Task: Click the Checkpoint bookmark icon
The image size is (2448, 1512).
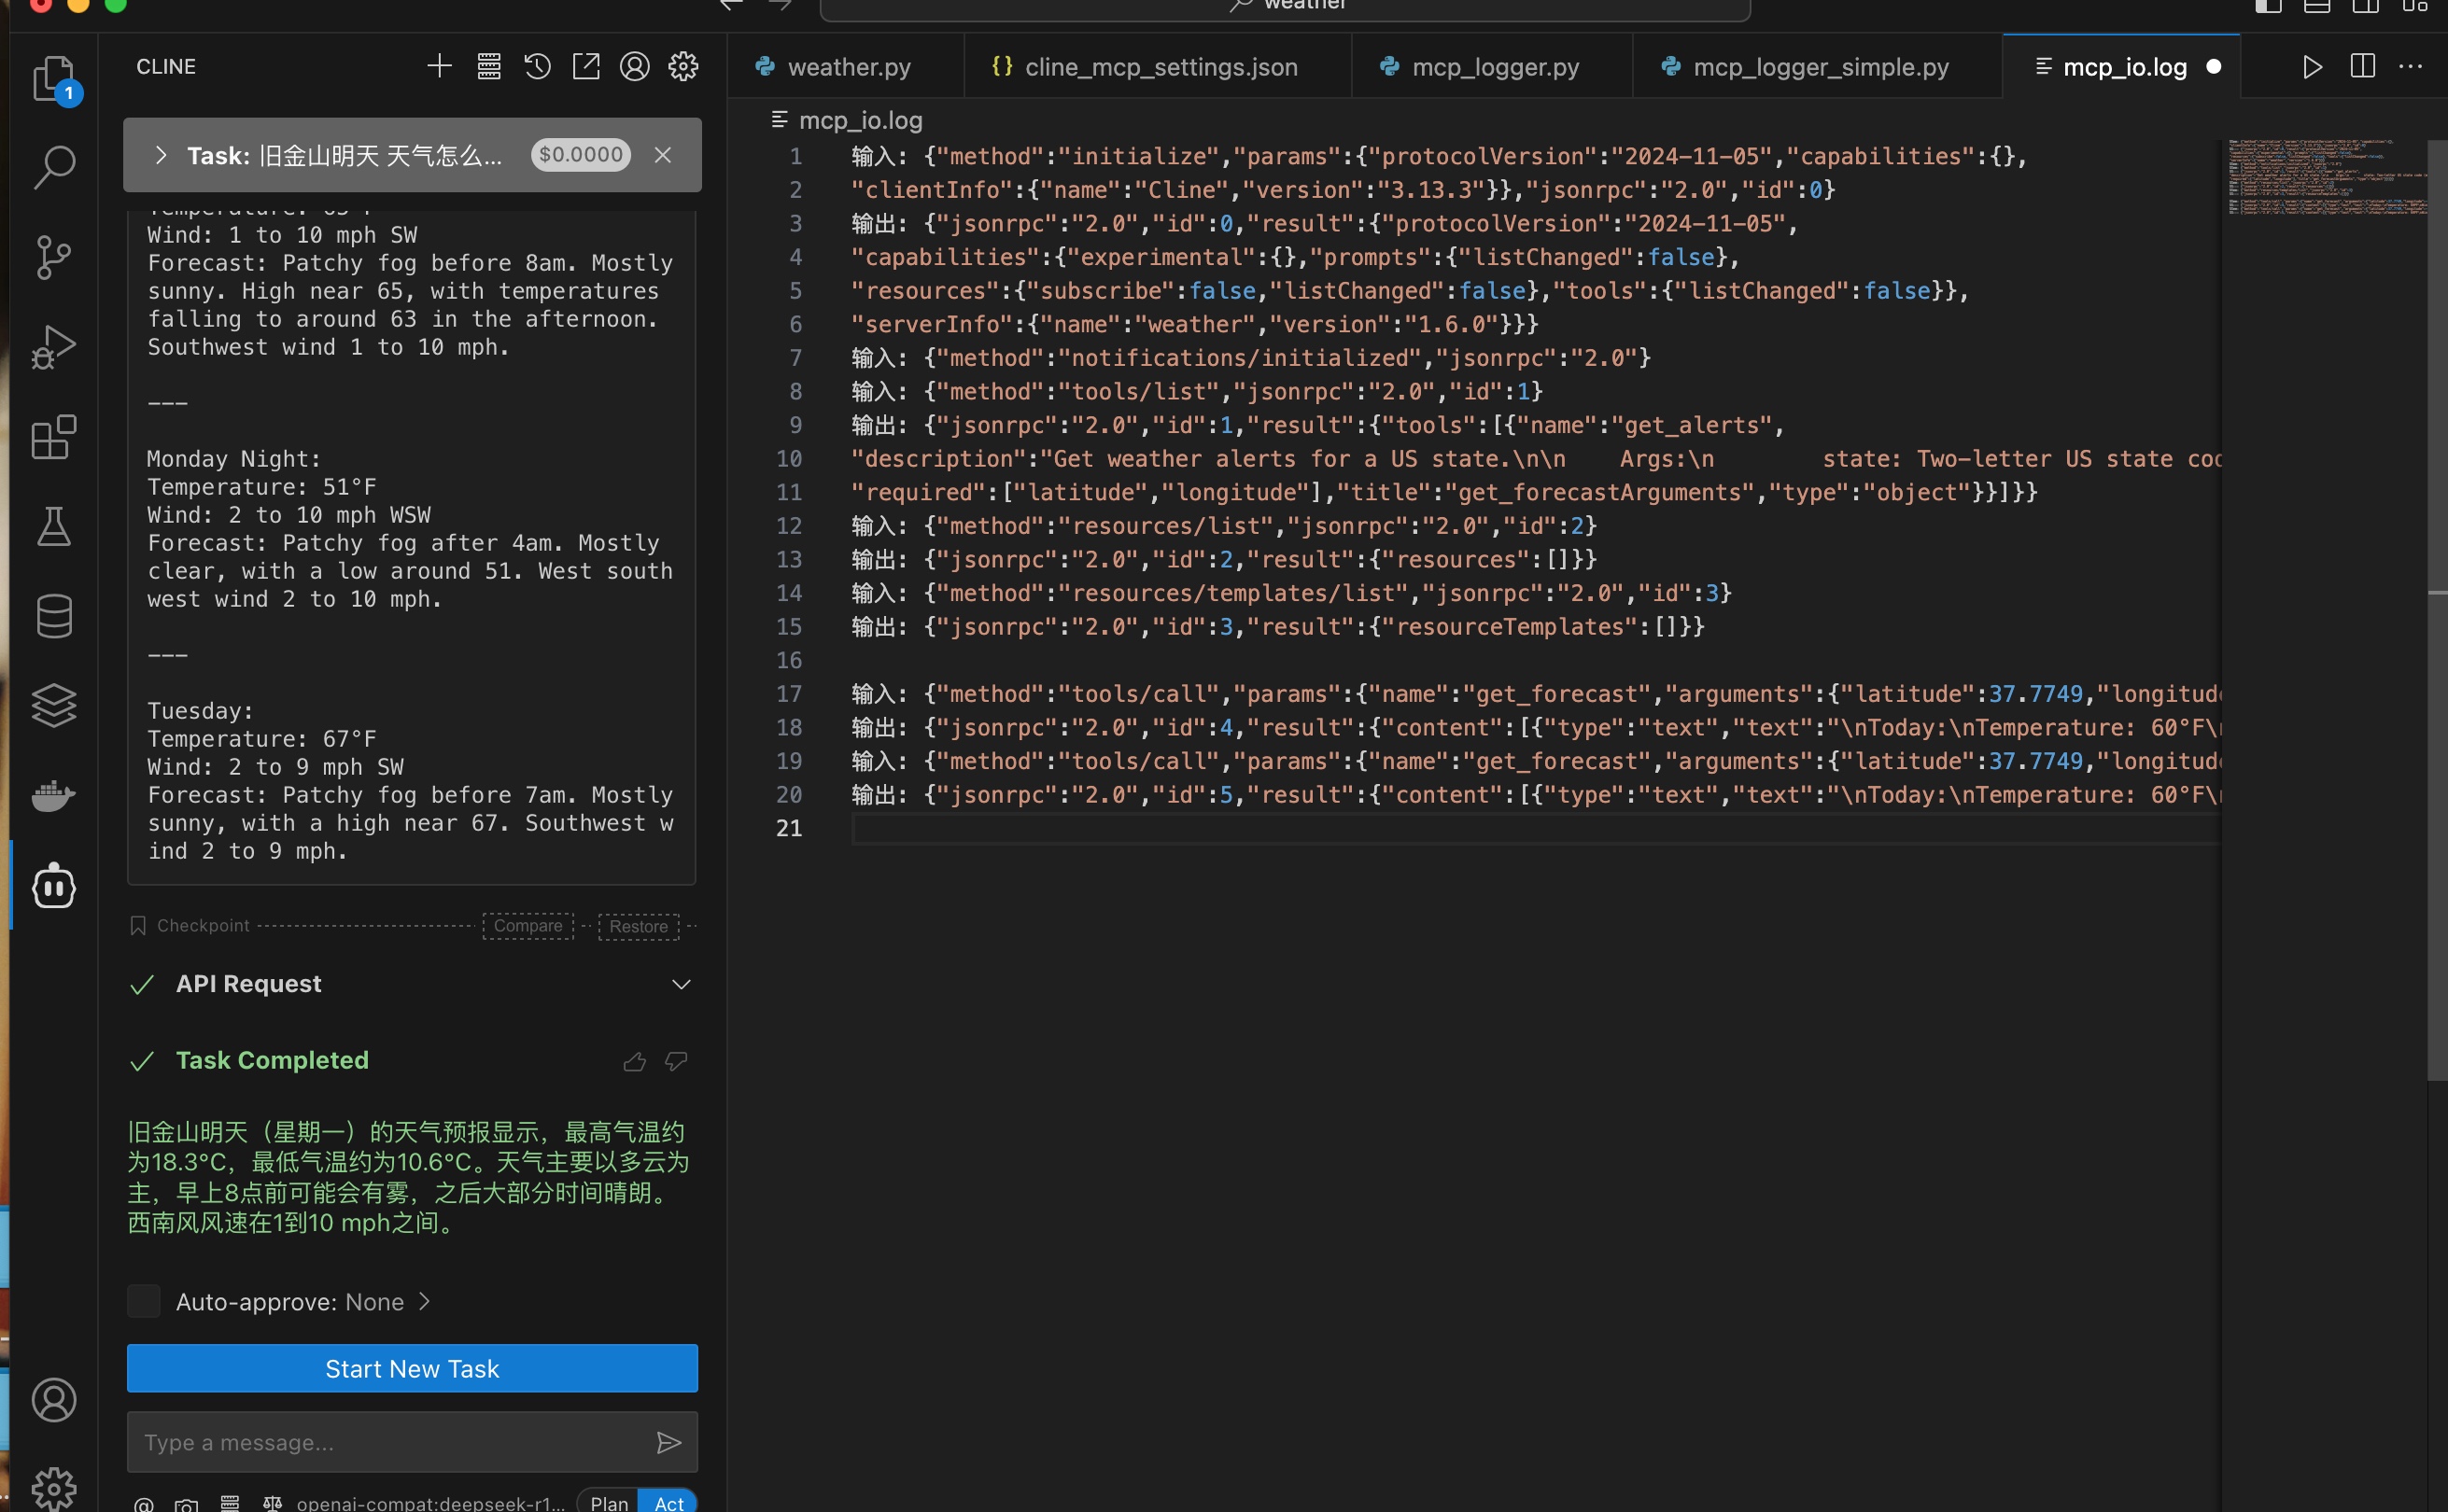Action: pos(138,926)
